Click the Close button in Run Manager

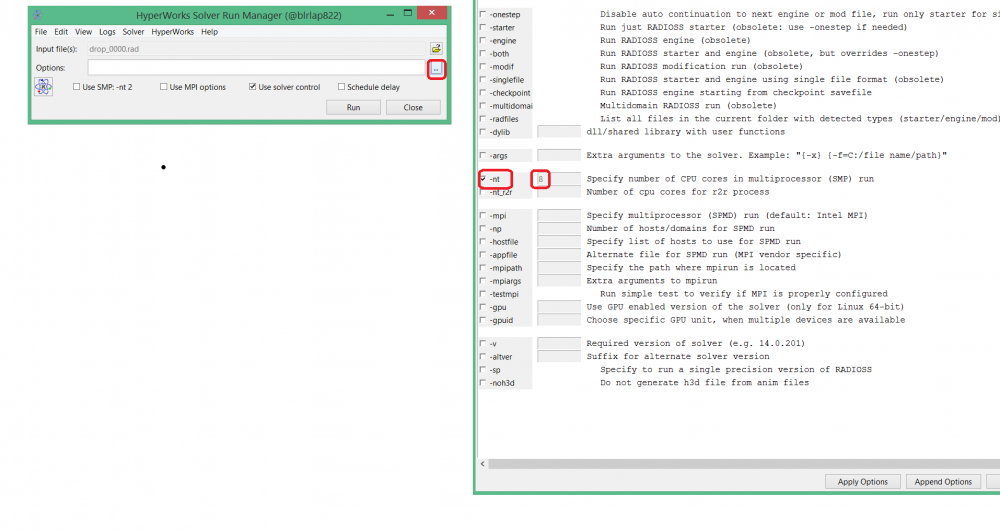point(413,107)
